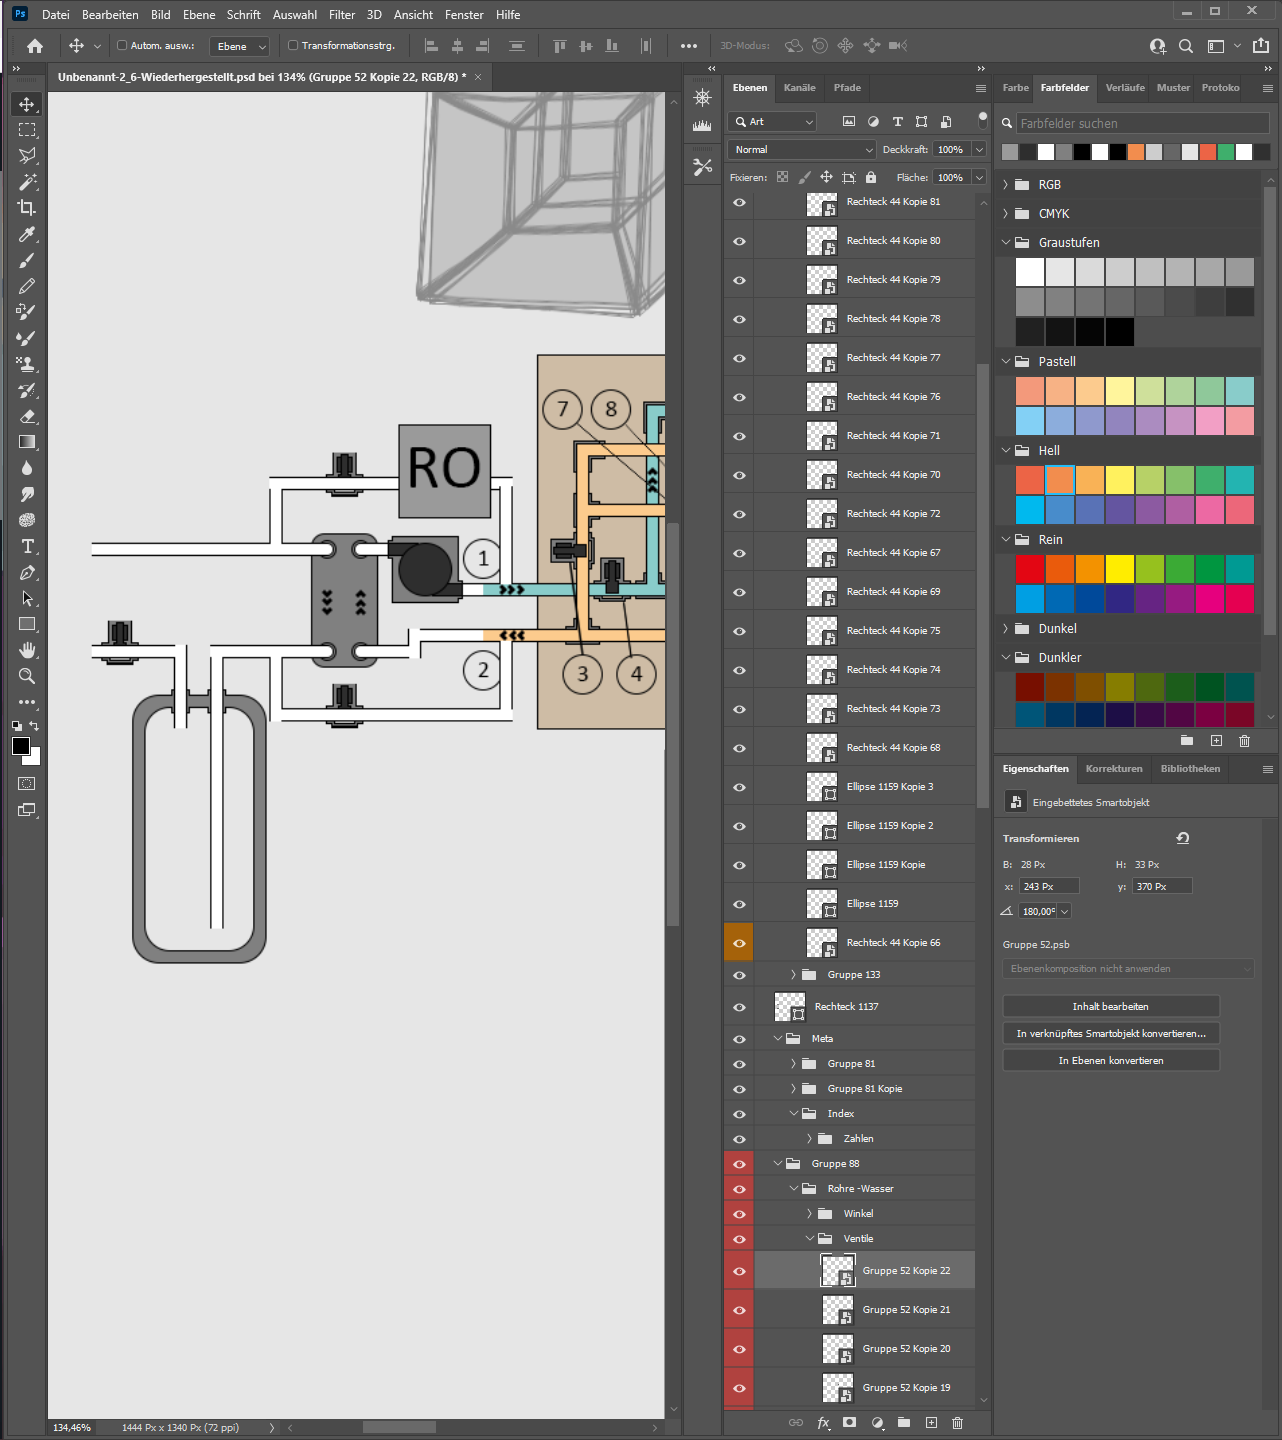Toggle visibility of Rechteck 1137
1282x1440 pixels.
click(739, 1007)
